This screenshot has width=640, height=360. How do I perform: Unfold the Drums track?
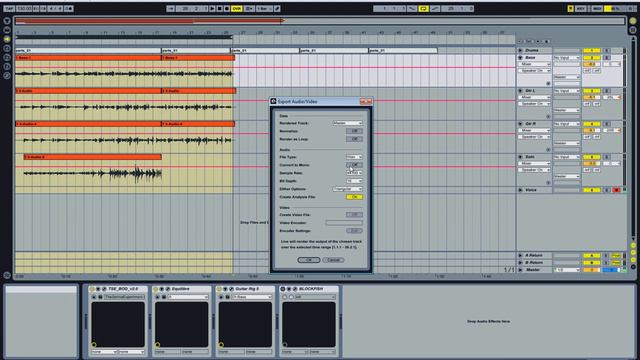[520, 51]
